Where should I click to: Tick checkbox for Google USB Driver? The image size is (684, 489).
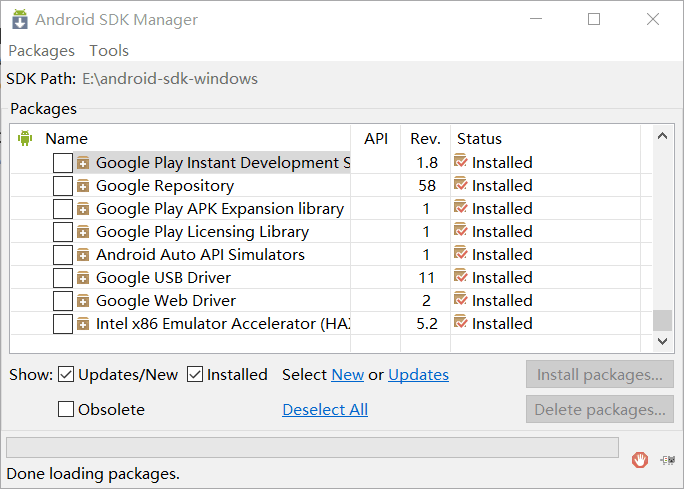pos(63,278)
